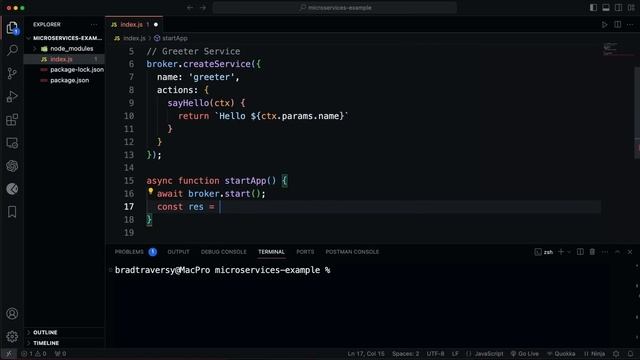Open editor More Actions ellipsis

pyautogui.click(x=630, y=24)
